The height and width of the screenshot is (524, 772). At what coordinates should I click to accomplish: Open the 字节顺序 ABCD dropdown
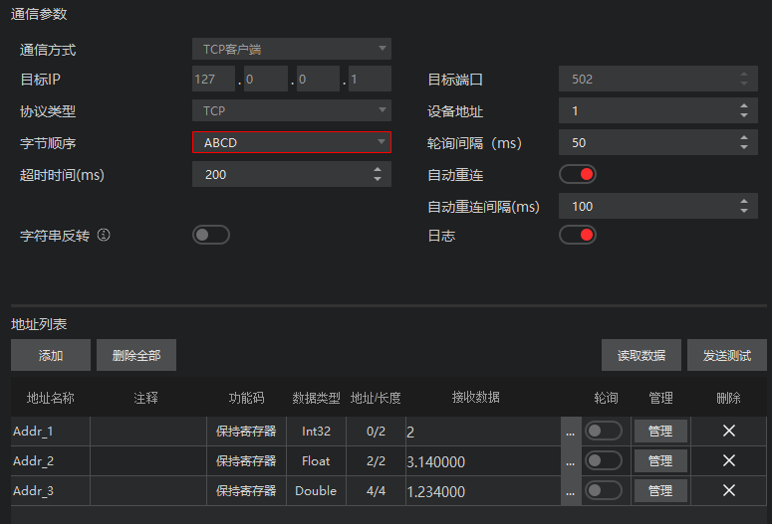291,143
